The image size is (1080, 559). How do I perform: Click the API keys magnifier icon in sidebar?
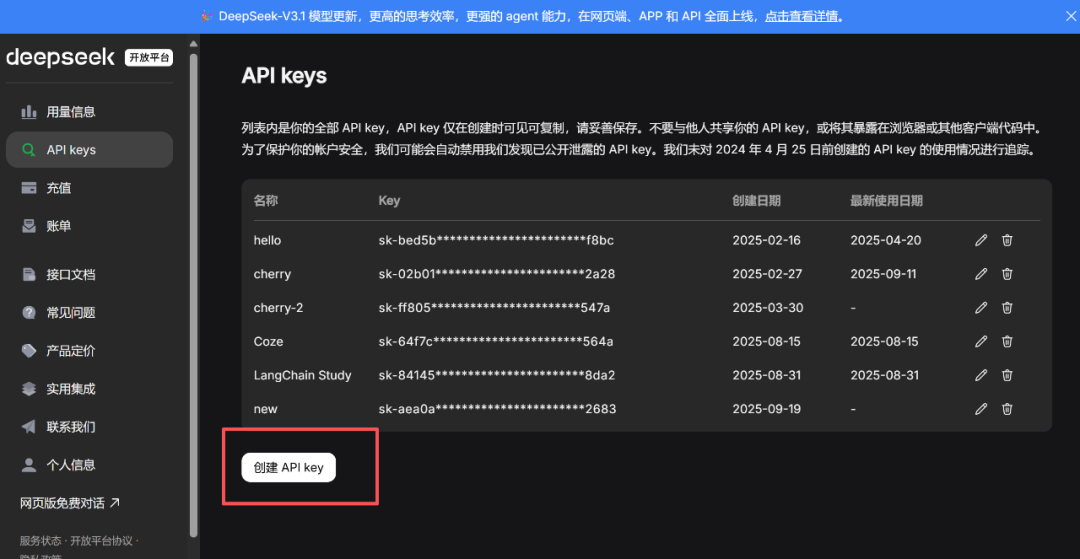[x=29, y=149]
